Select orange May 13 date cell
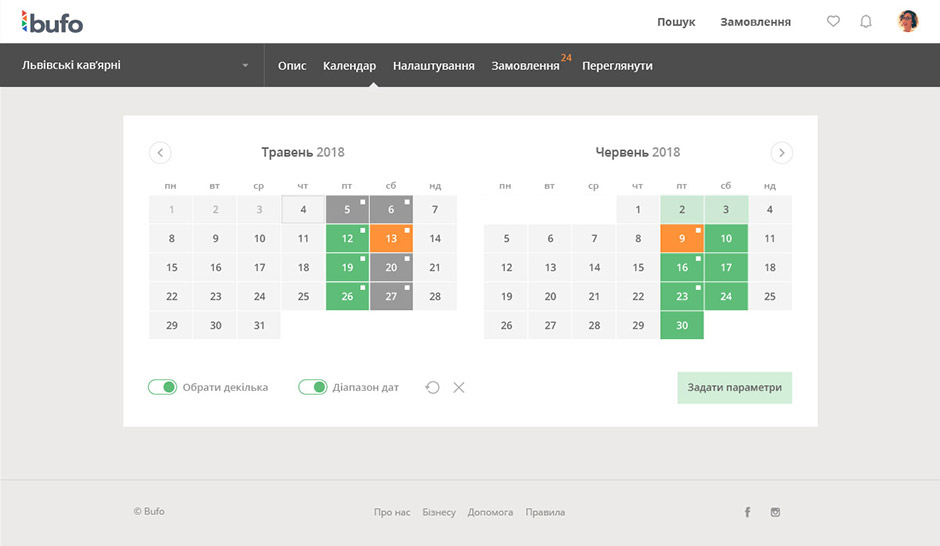 pyautogui.click(x=391, y=239)
